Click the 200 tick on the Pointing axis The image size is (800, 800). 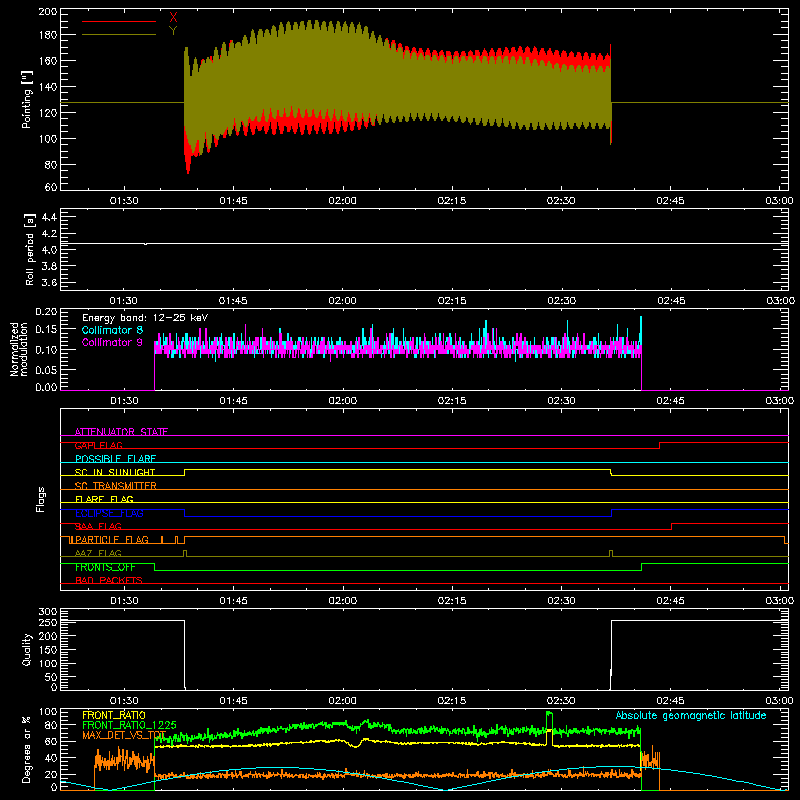pos(48,11)
